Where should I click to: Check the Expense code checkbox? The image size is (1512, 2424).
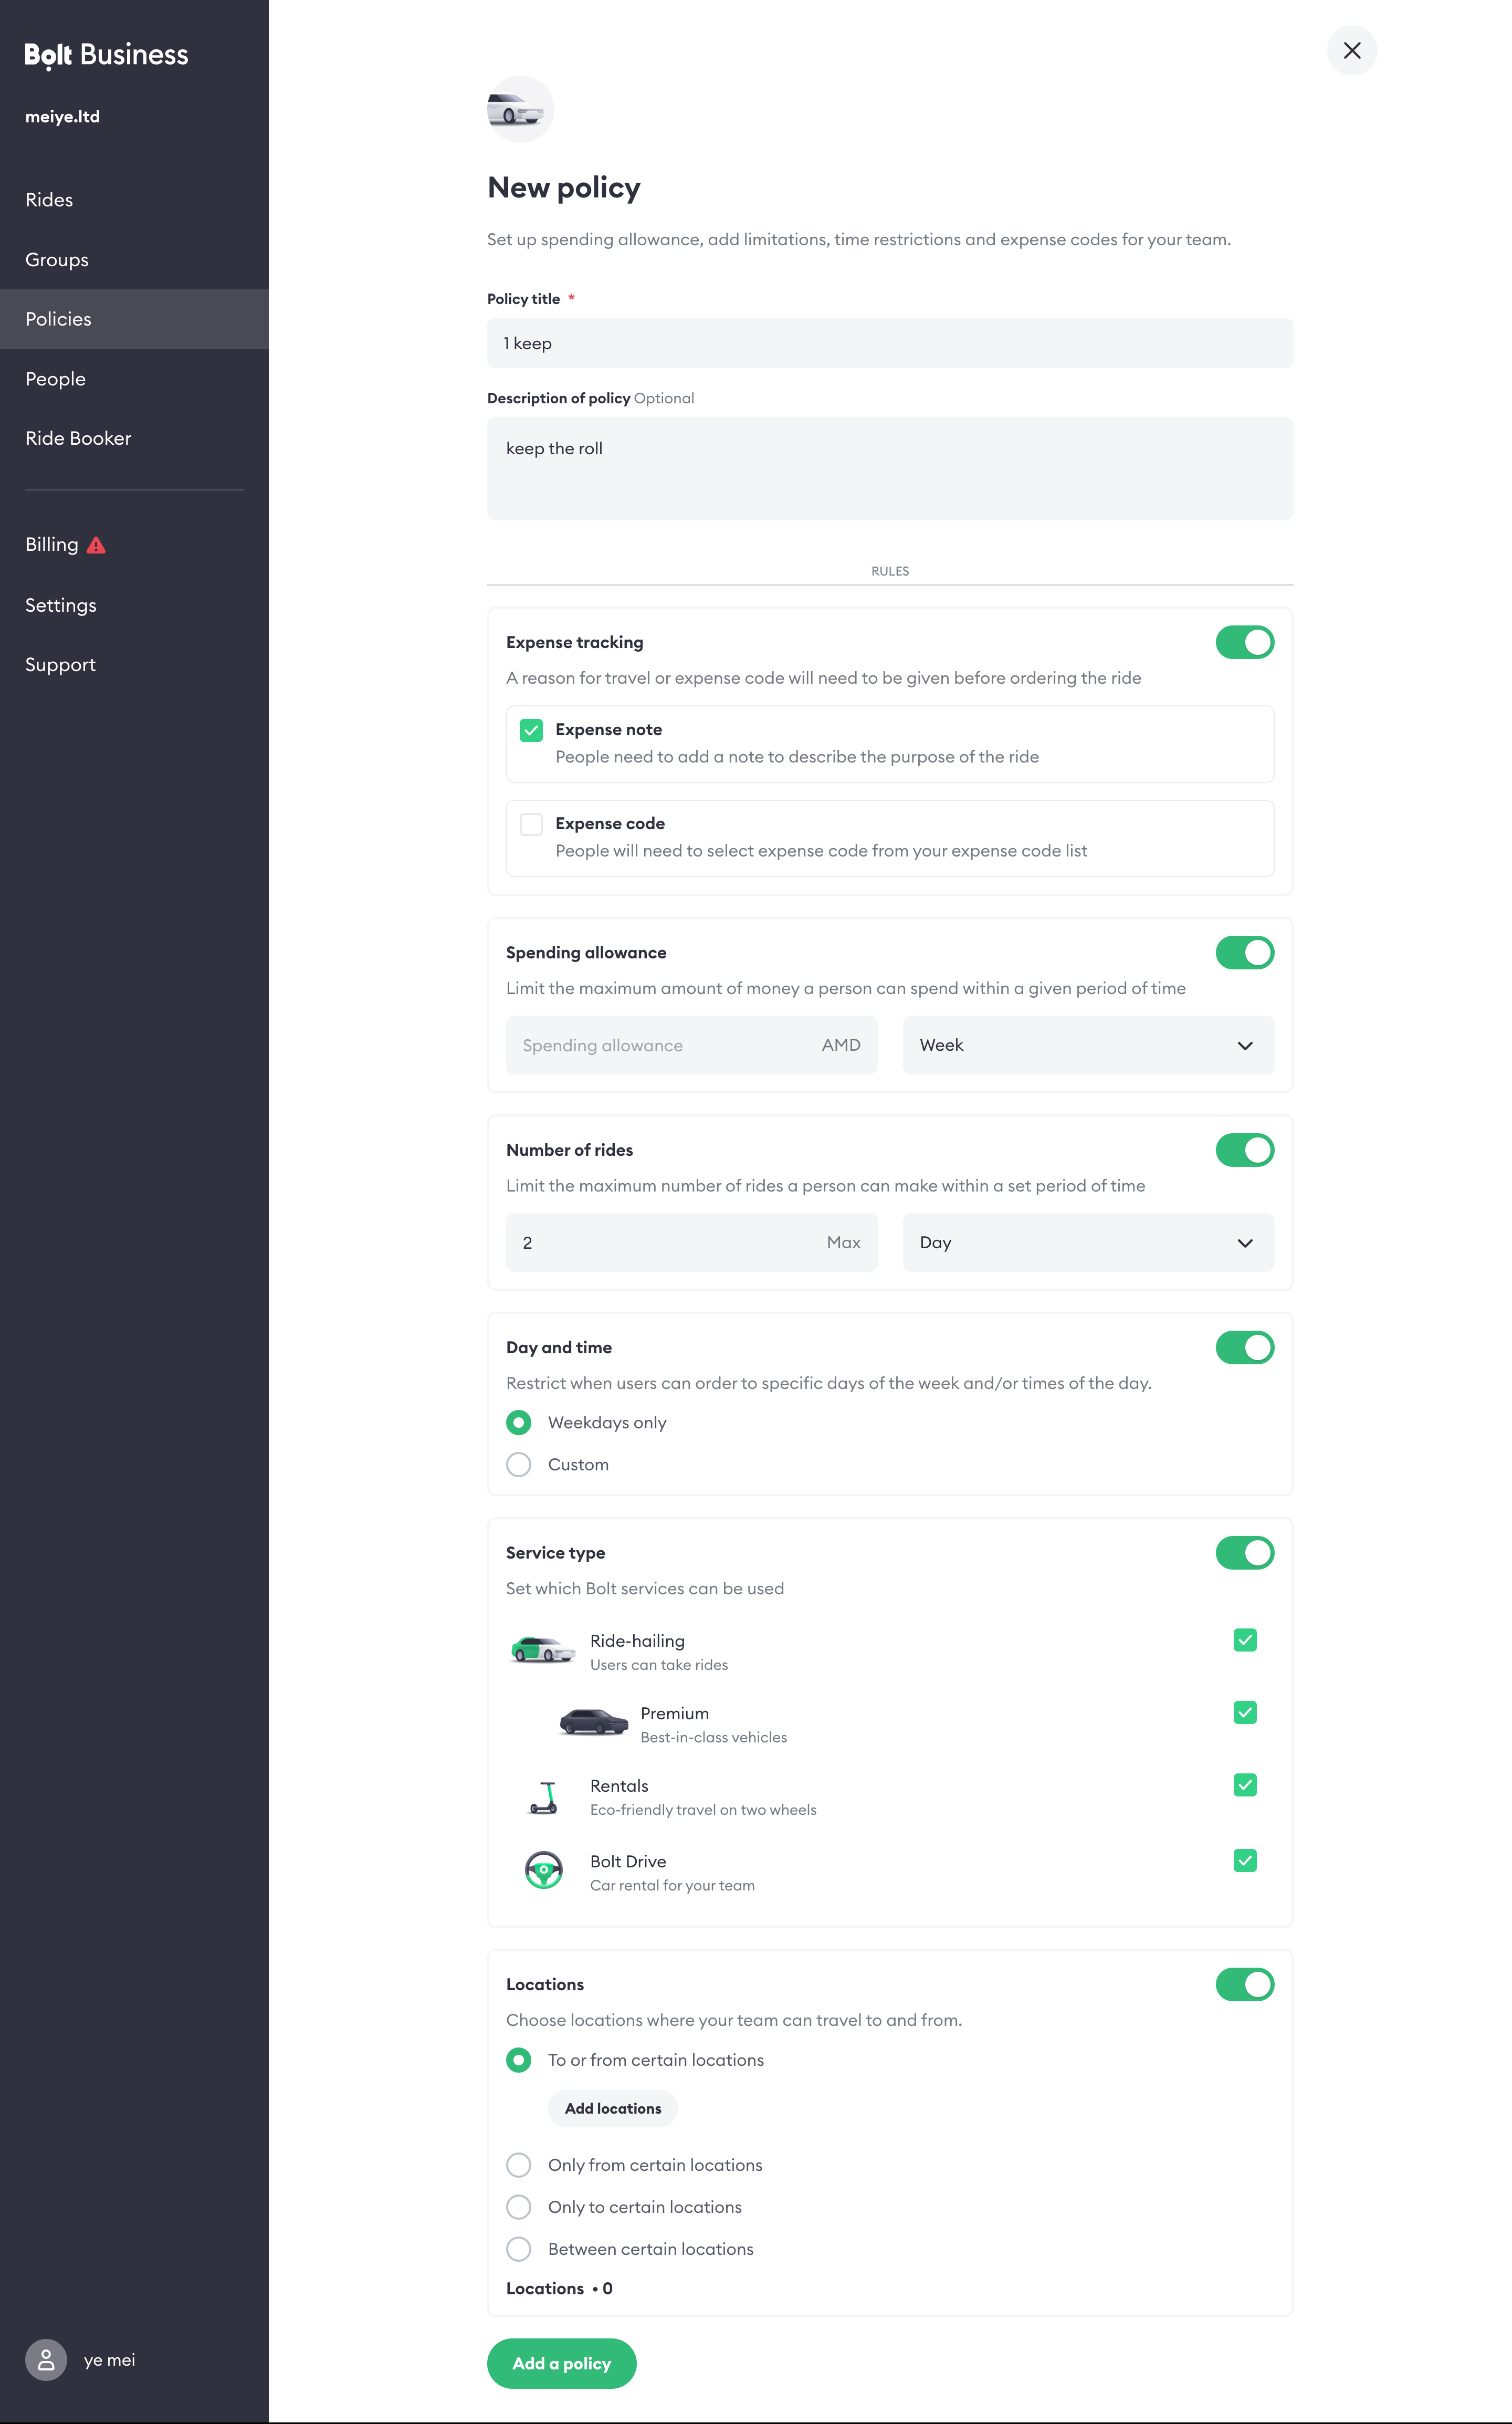[531, 824]
